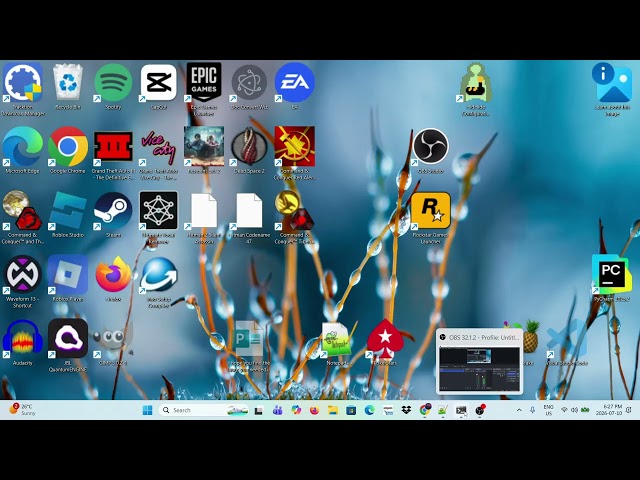
Task: Select the Dead Space 2 shortcut
Action: pos(249,147)
